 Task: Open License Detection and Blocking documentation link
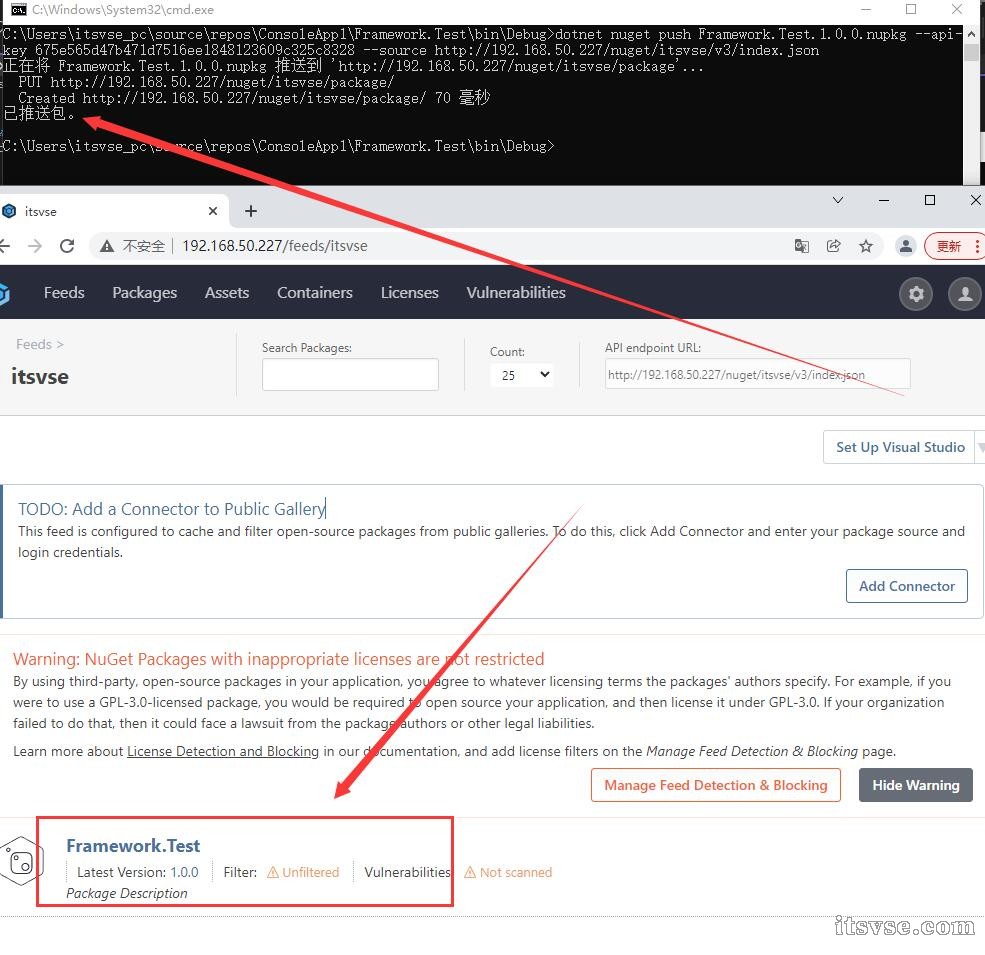click(x=223, y=751)
